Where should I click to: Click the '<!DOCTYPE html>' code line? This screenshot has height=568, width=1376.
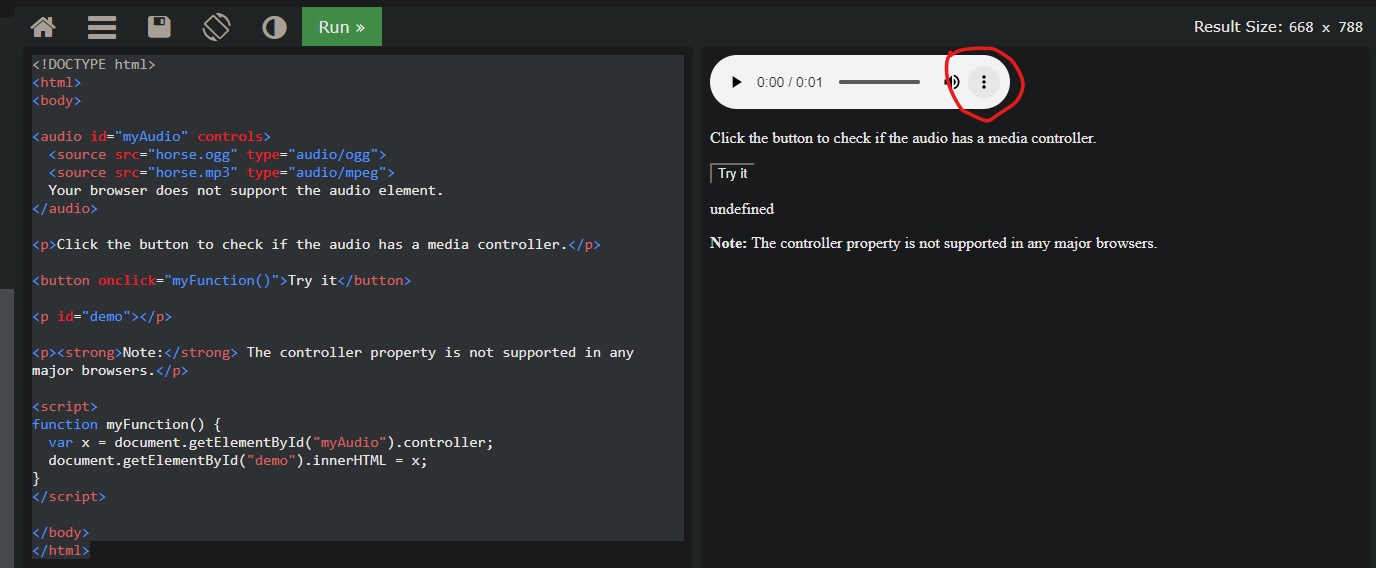pyautogui.click(x=94, y=64)
